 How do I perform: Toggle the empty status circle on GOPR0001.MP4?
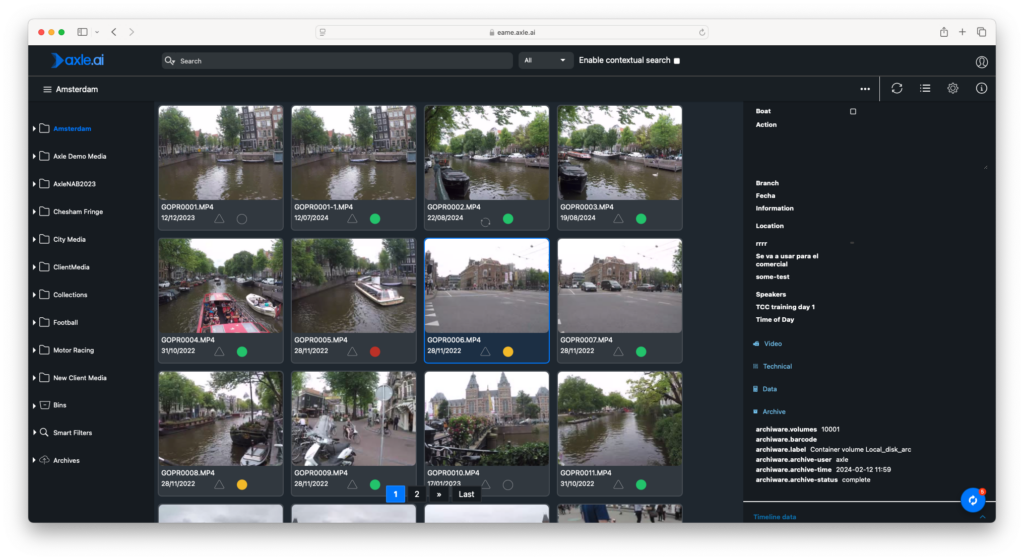point(242,218)
